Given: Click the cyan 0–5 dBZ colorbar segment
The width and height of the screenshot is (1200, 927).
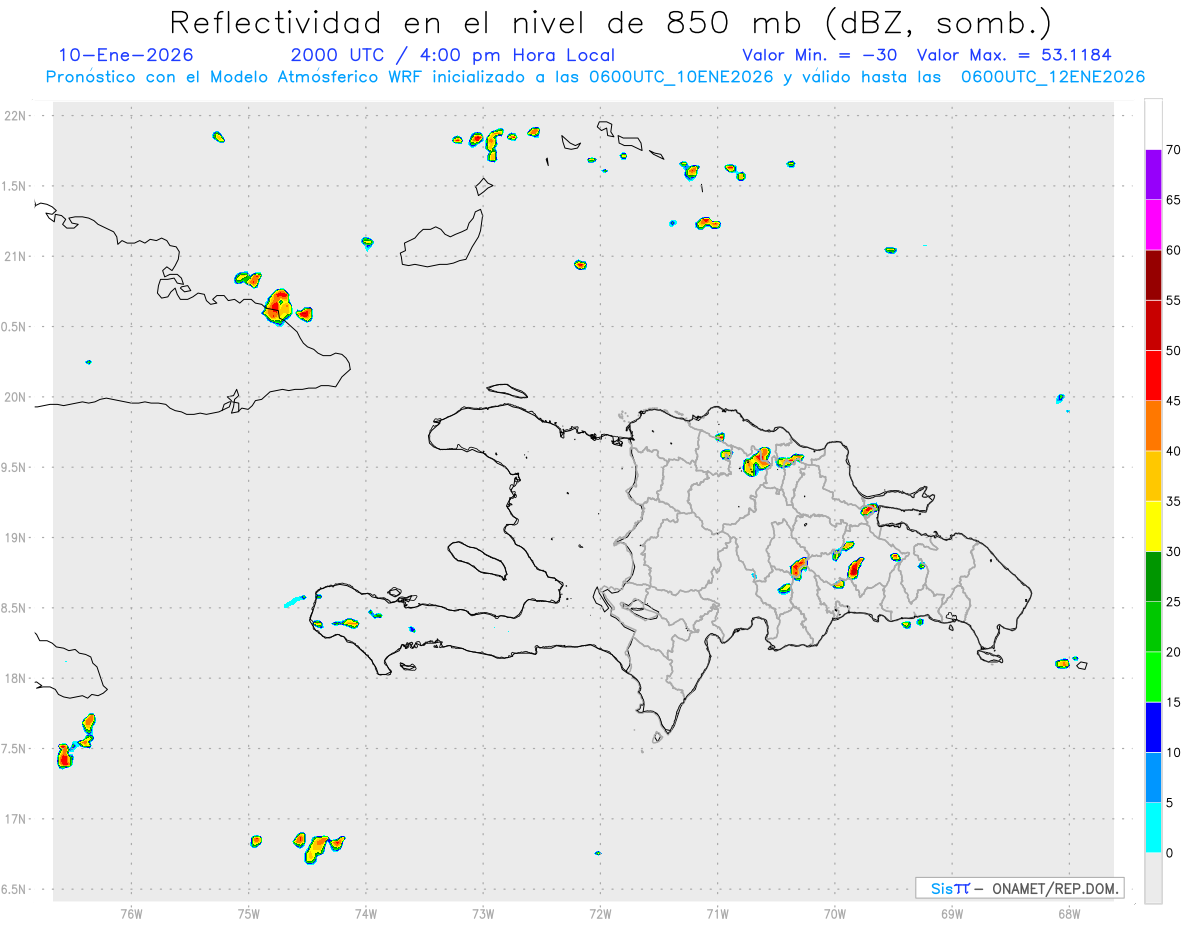Looking at the screenshot, I should [x=1153, y=828].
